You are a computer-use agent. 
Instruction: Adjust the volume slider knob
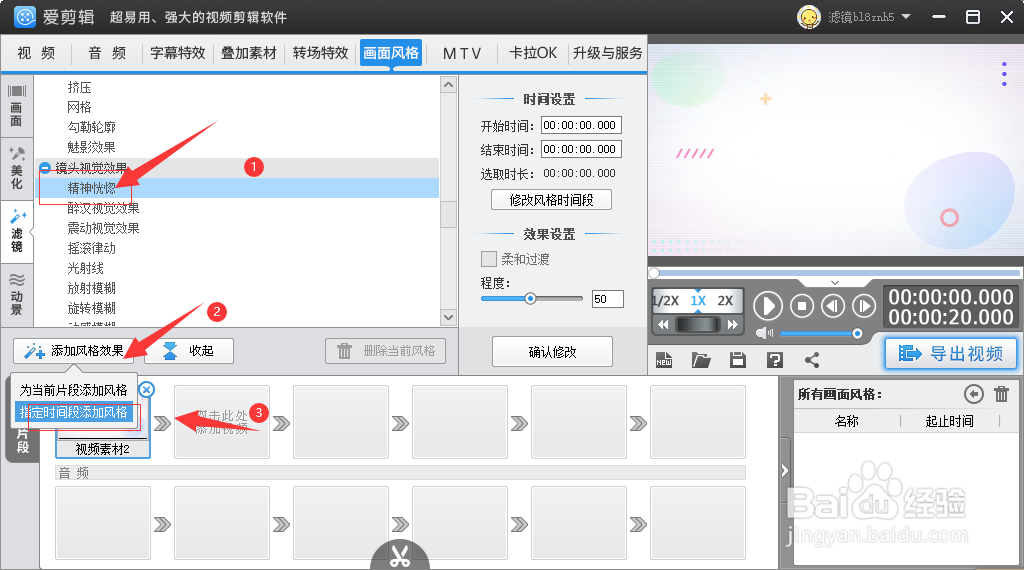[857, 334]
